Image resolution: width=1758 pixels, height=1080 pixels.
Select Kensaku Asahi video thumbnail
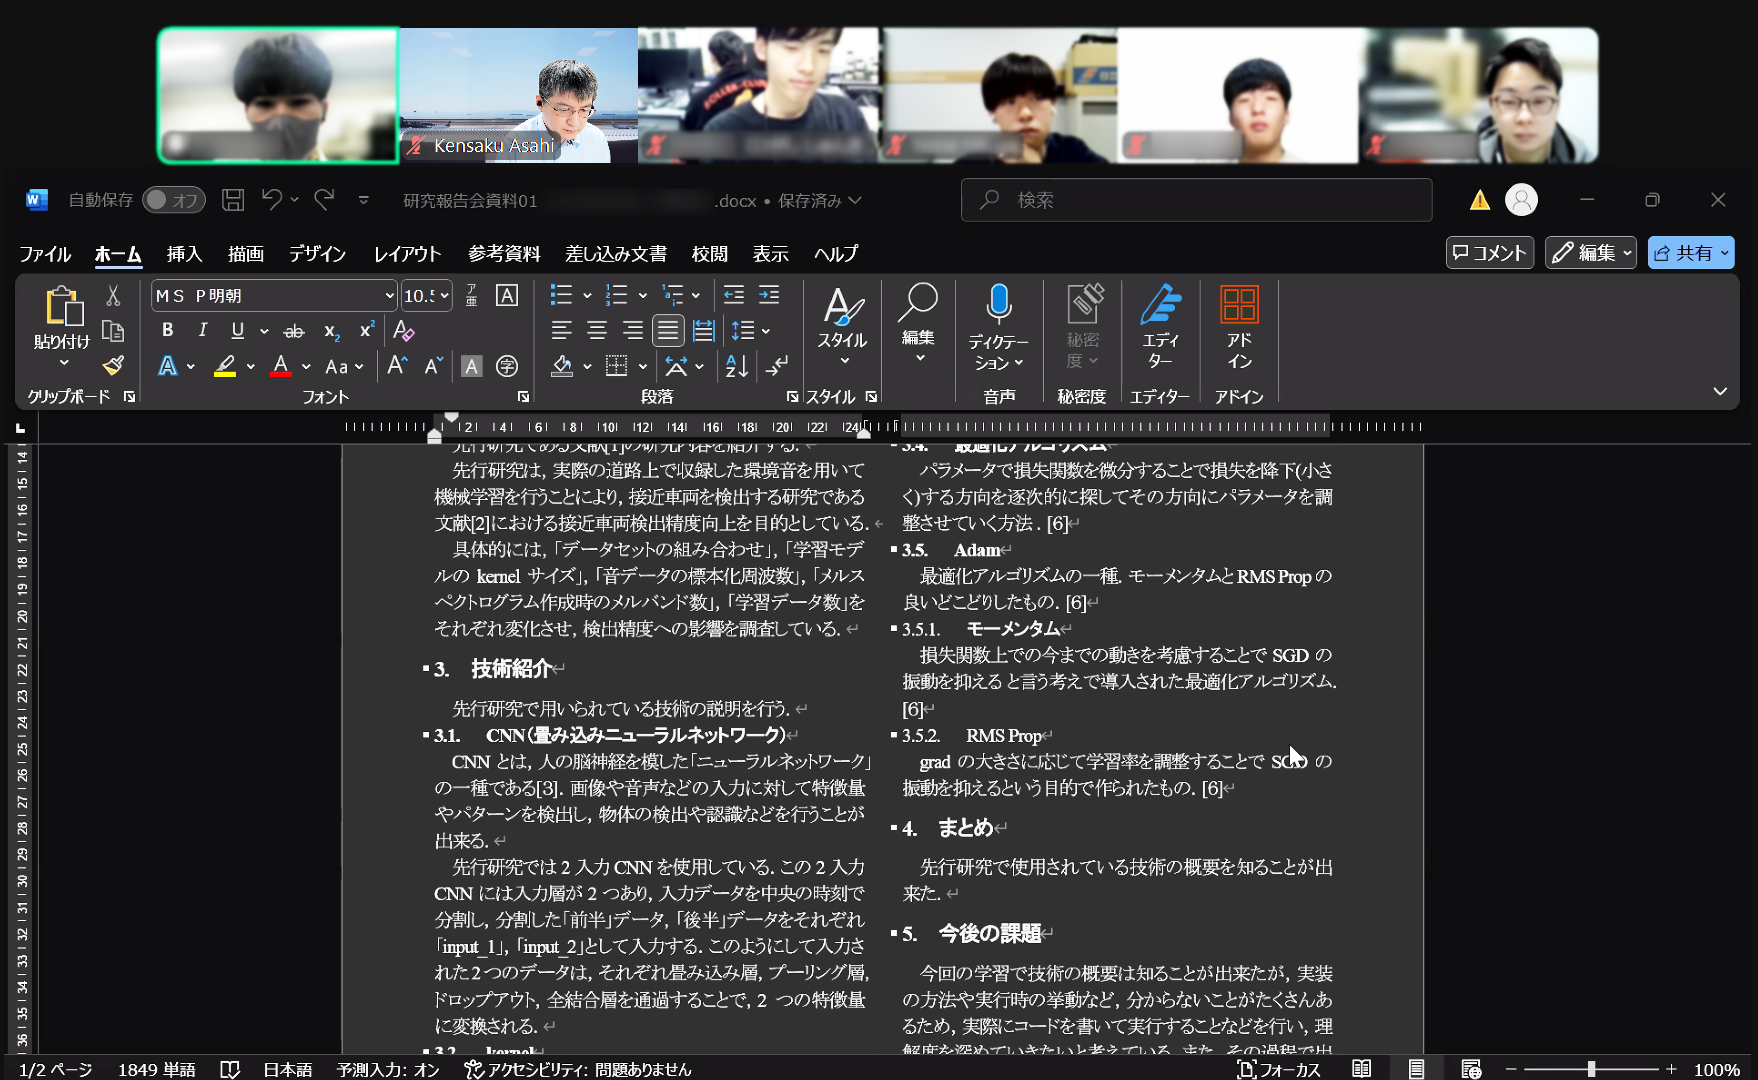(x=518, y=95)
